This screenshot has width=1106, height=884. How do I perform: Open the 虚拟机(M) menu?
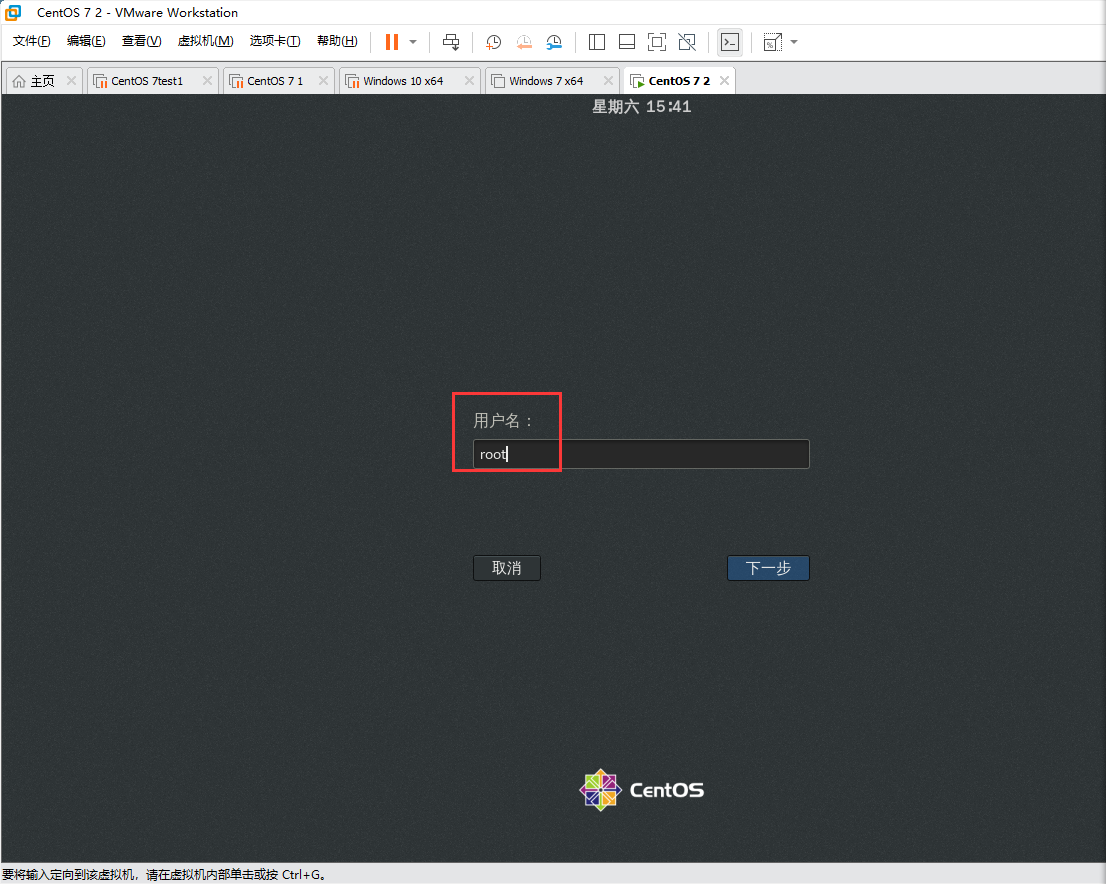pos(205,41)
